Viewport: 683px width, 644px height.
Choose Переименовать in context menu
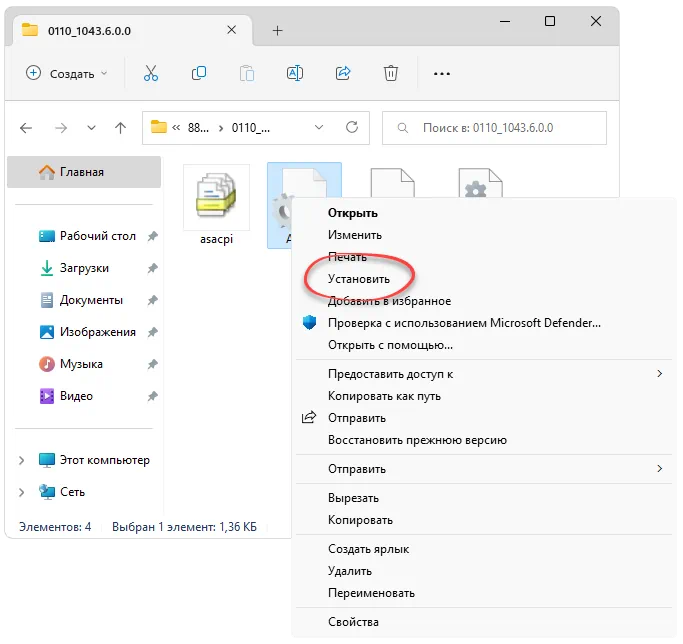coord(484,593)
